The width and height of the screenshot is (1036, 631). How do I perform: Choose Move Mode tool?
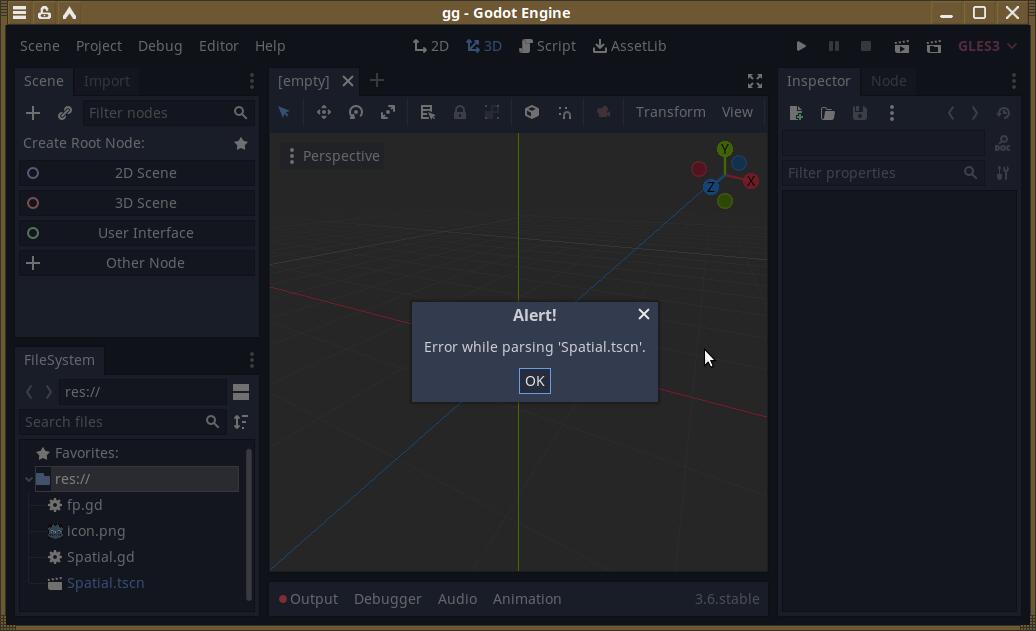(323, 112)
